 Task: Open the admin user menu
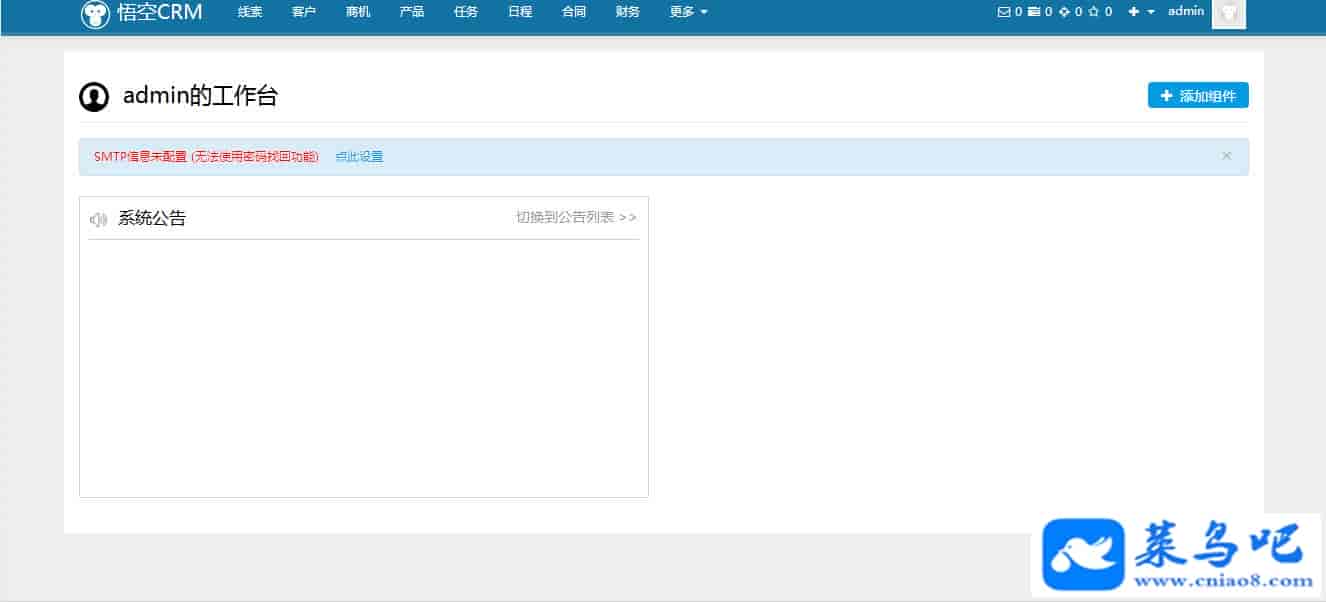(x=1186, y=12)
